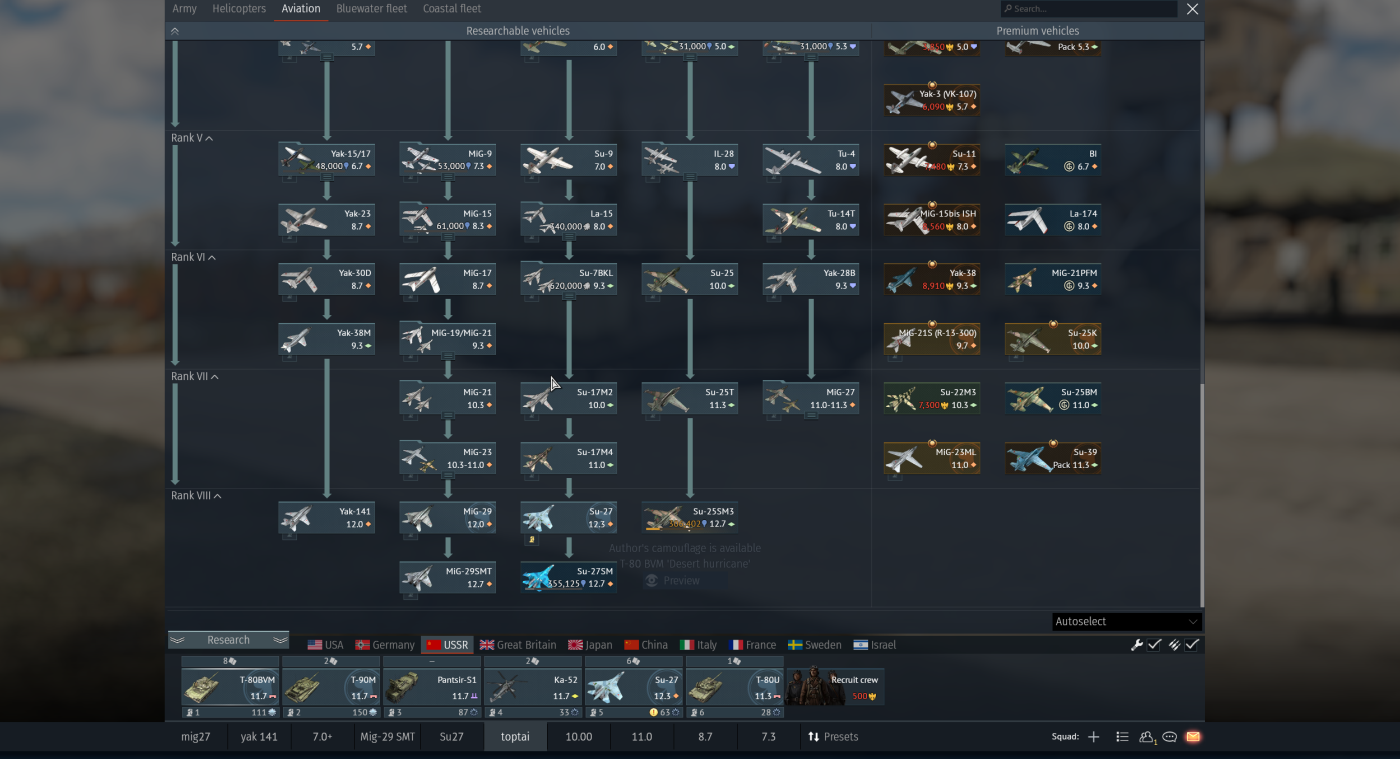Select the Yak-141 aircraft card
This screenshot has height=759, width=1400.
(x=327, y=518)
